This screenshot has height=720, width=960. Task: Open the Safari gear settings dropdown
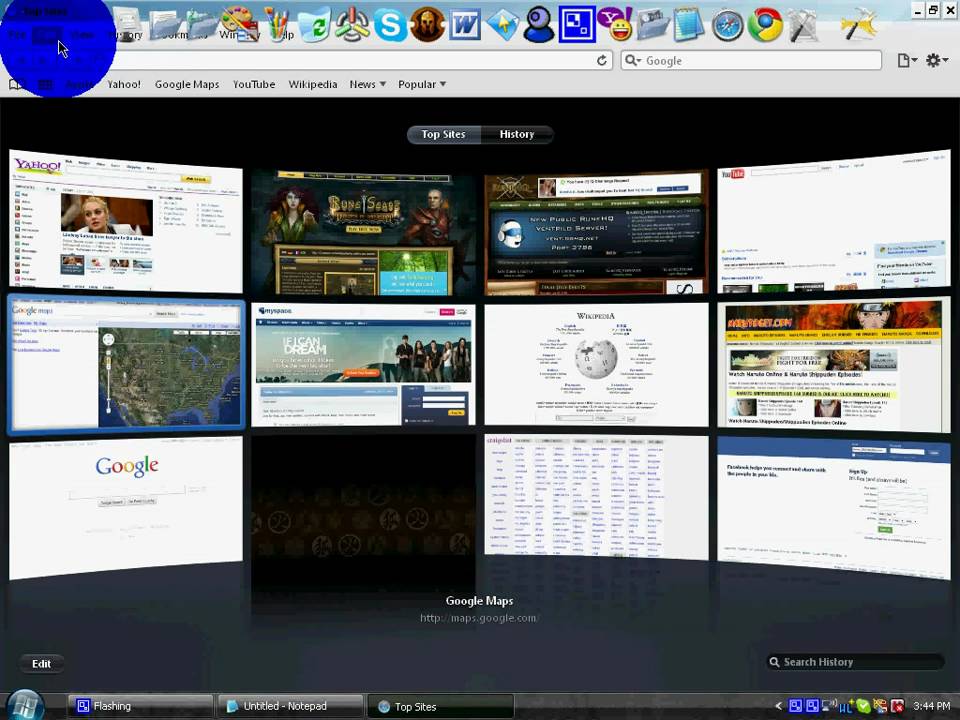(x=937, y=60)
